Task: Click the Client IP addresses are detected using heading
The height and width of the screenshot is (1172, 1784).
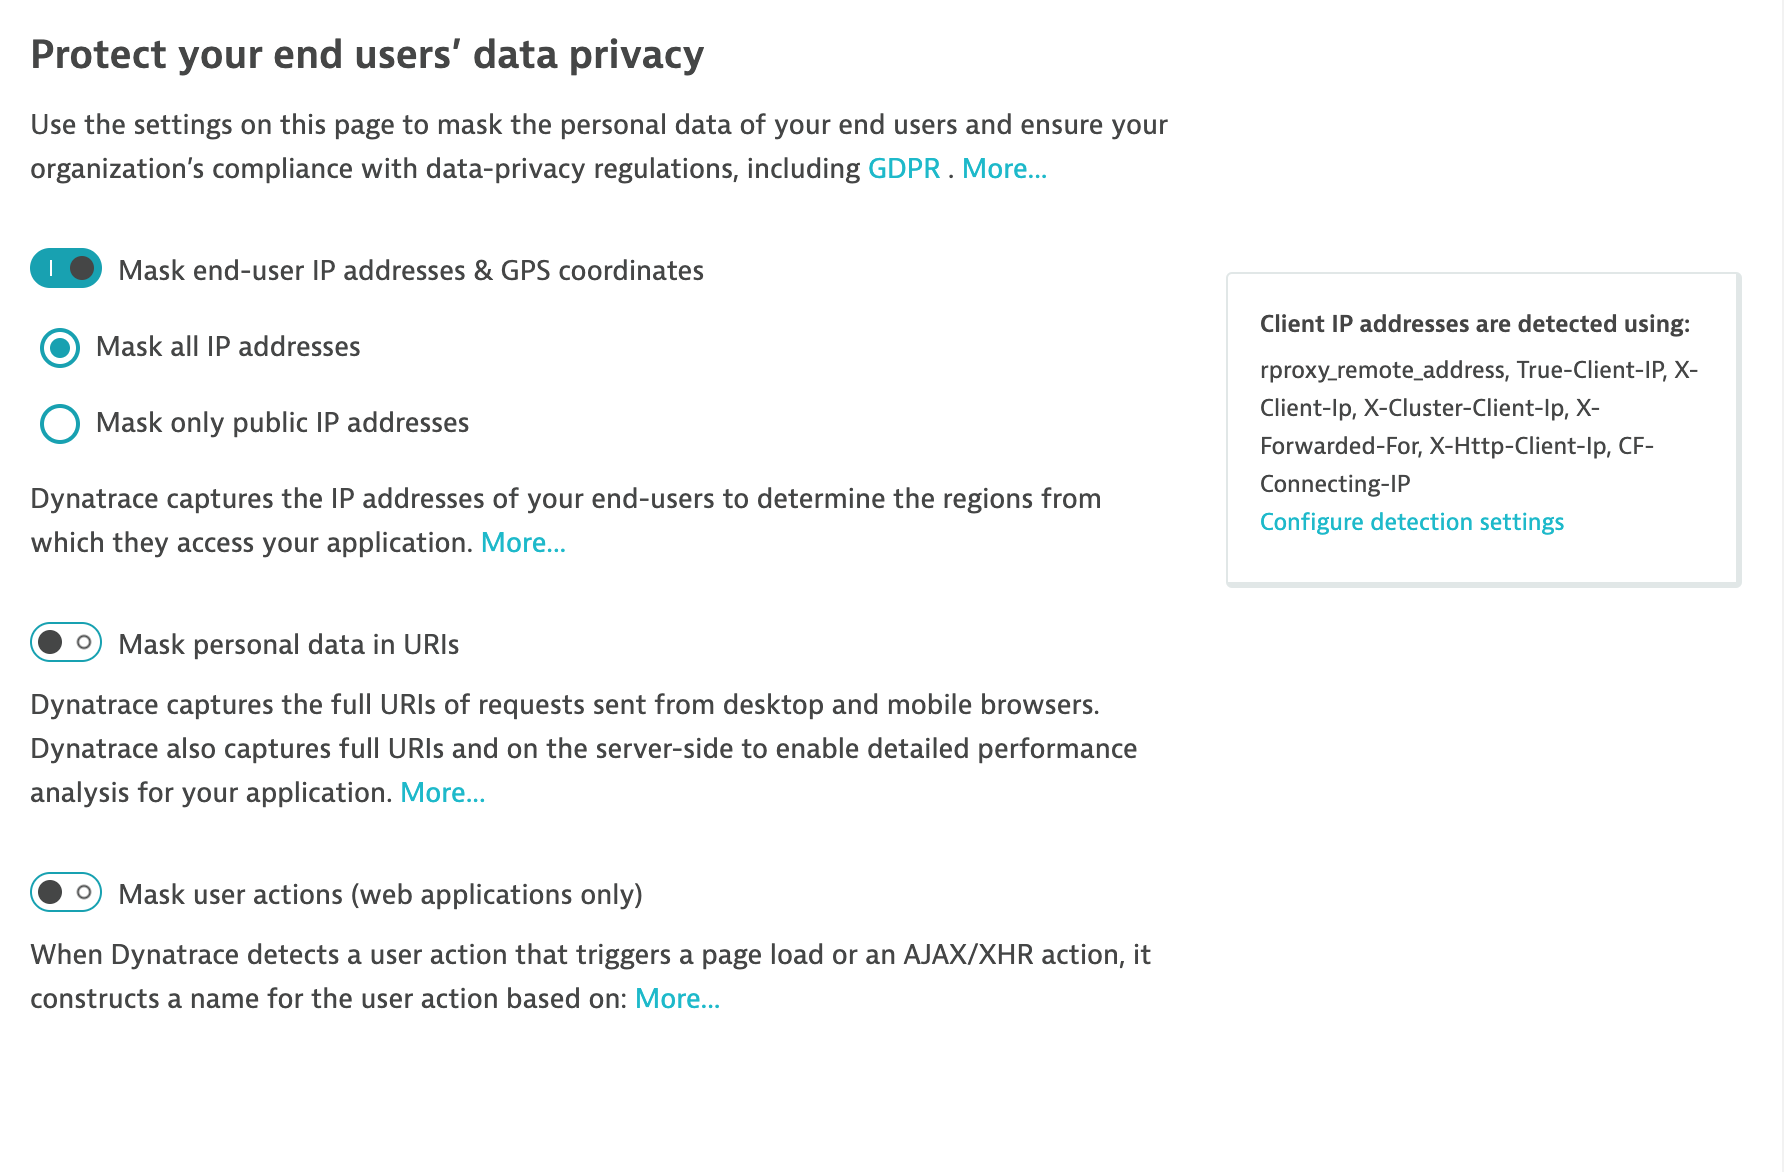Action: pos(1474,324)
